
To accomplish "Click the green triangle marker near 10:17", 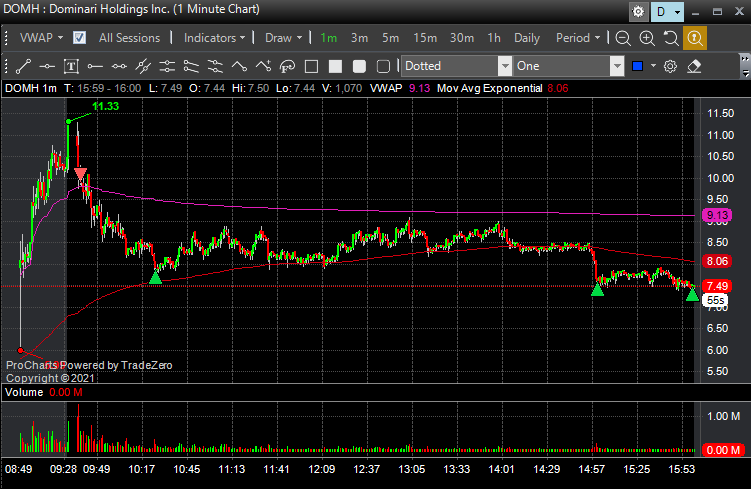I will [155, 278].
